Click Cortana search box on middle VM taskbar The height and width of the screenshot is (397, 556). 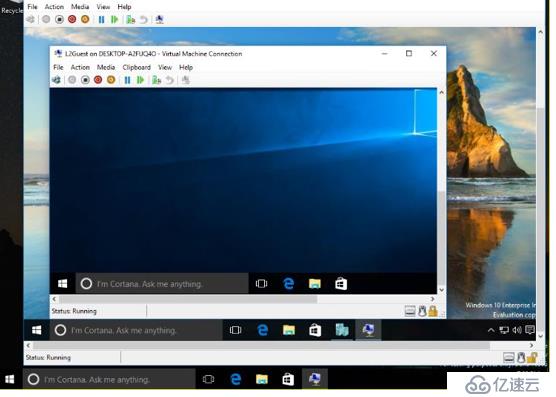pyautogui.click(x=136, y=330)
